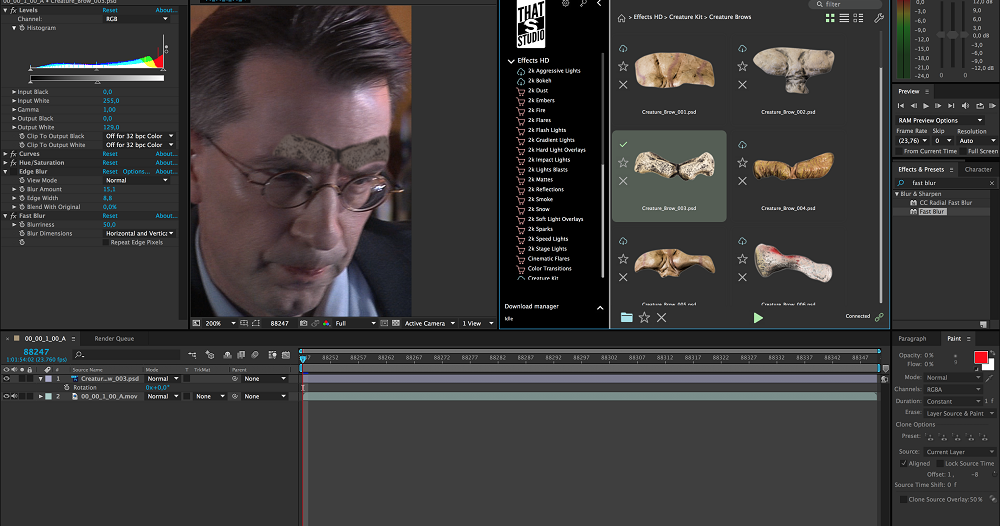
Task: Collapse Effects HD tree
Action: click(511, 61)
